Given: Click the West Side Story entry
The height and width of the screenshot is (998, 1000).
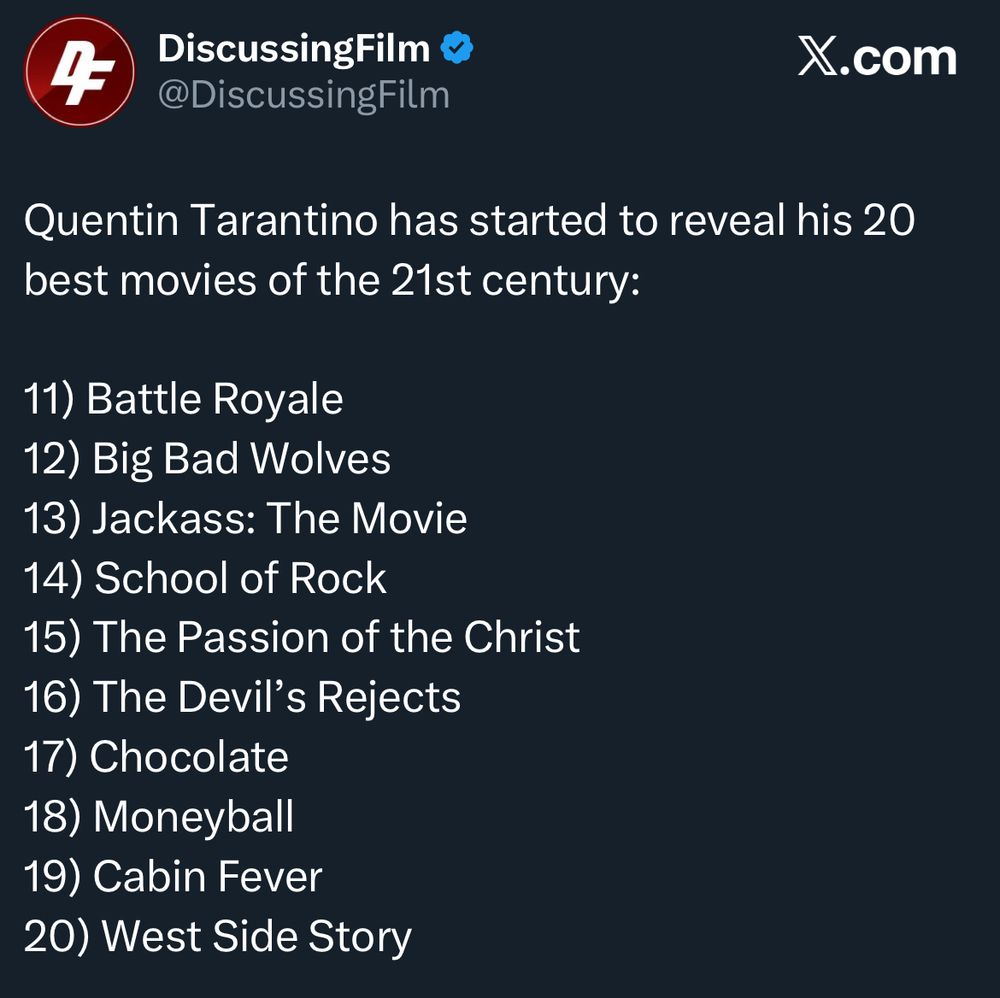Looking at the screenshot, I should pos(217,937).
